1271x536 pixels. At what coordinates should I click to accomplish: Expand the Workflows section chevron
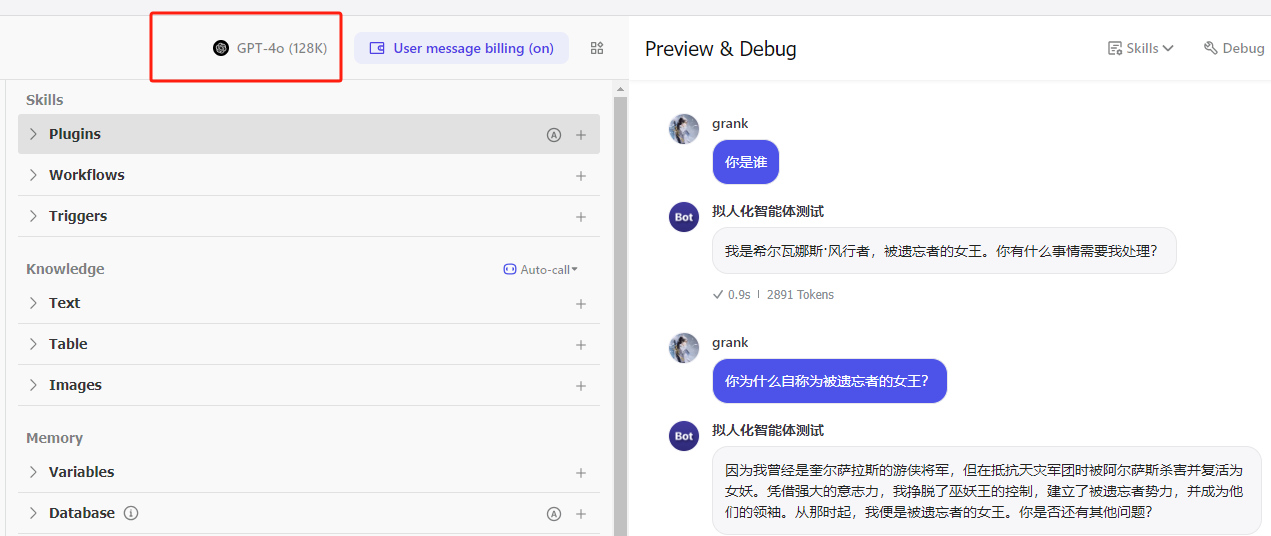point(33,175)
